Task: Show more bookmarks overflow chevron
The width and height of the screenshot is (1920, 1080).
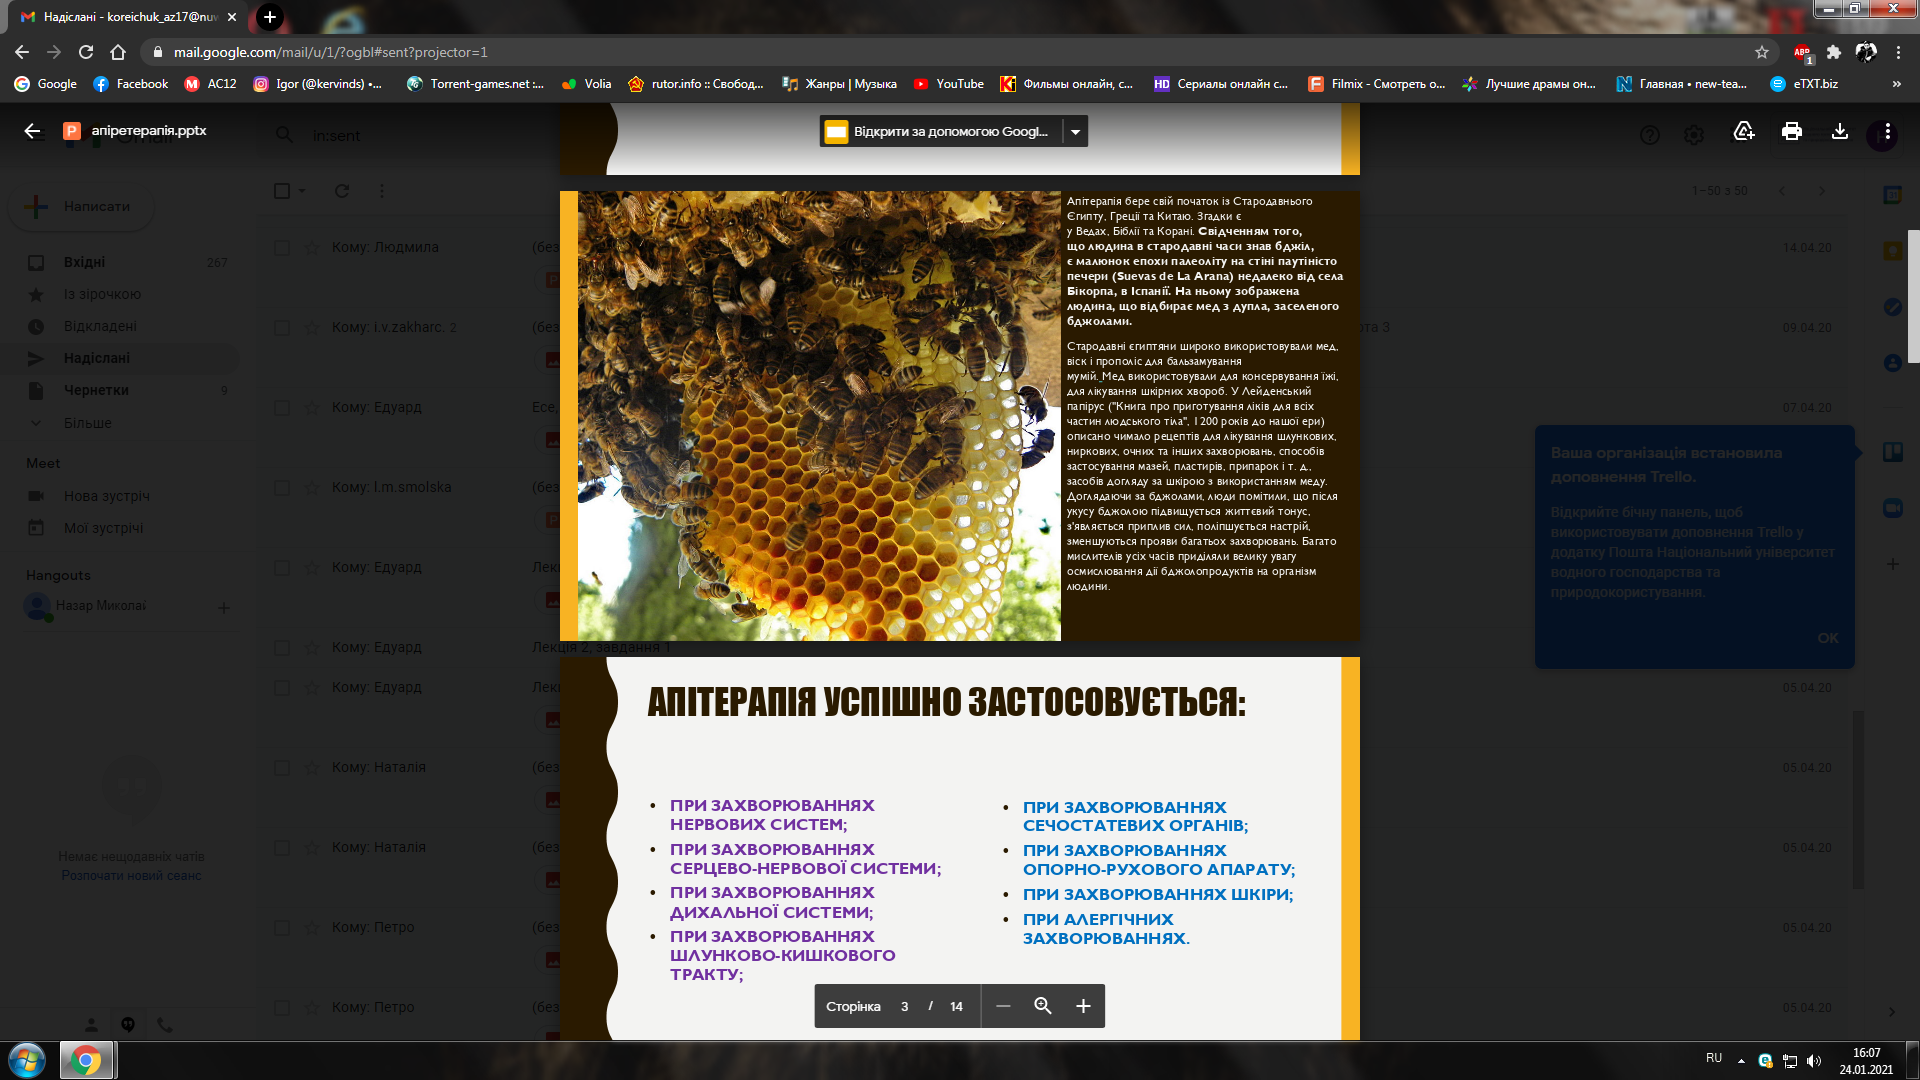Action: pos(1897,84)
